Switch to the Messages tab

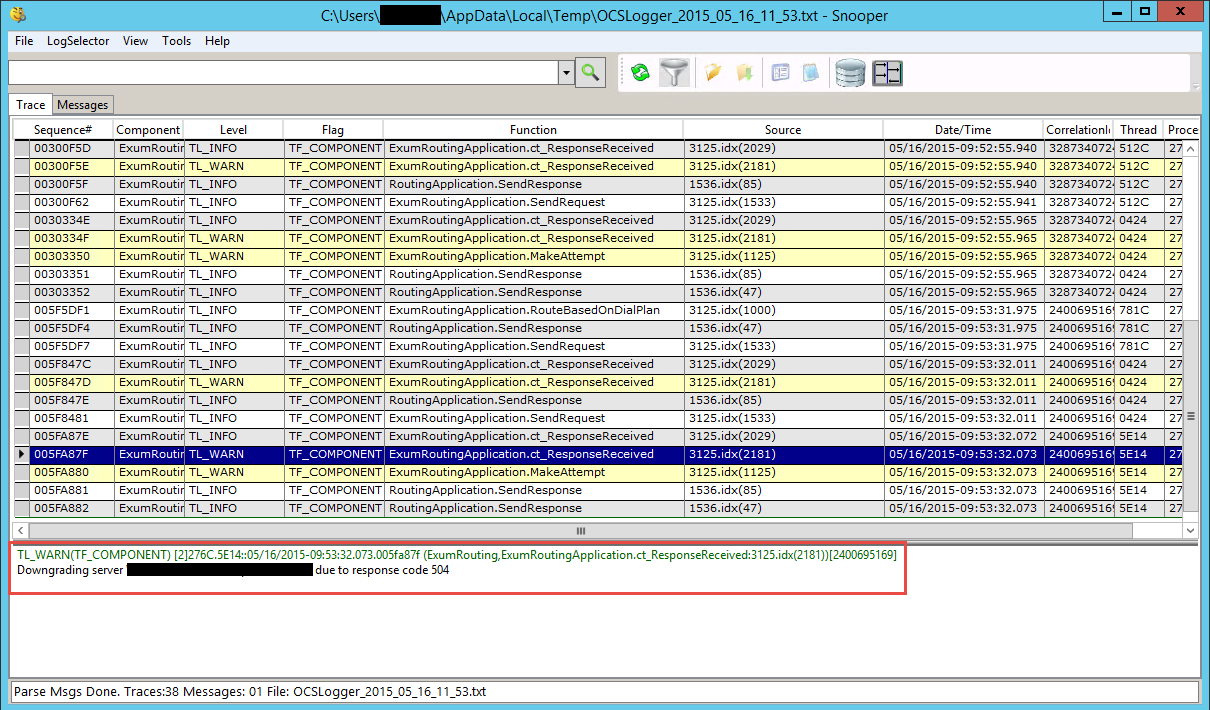pyautogui.click(x=82, y=105)
